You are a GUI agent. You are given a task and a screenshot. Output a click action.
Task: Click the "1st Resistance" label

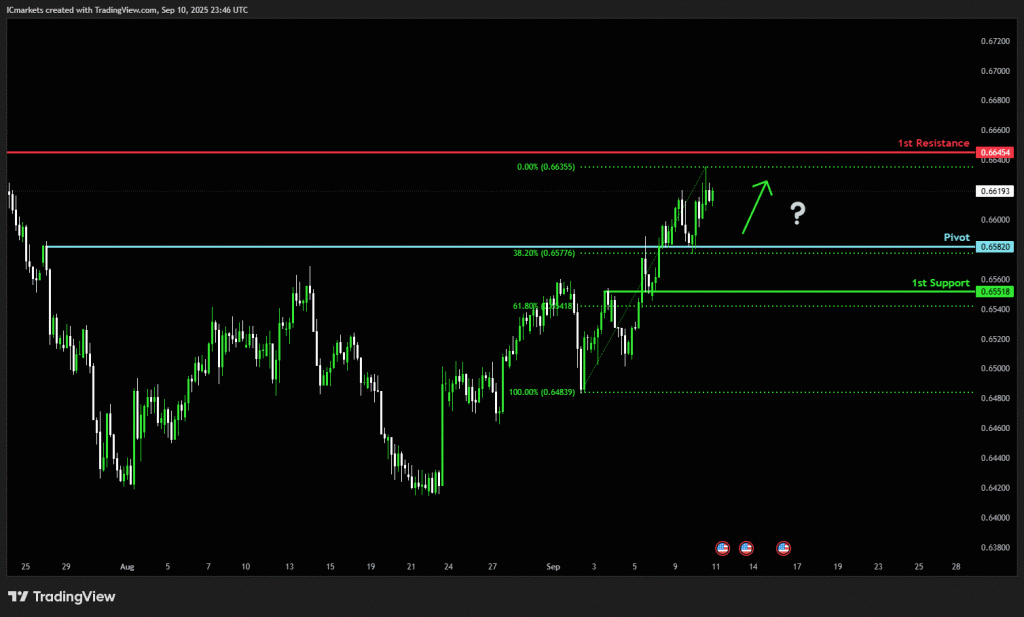[x=933, y=143]
